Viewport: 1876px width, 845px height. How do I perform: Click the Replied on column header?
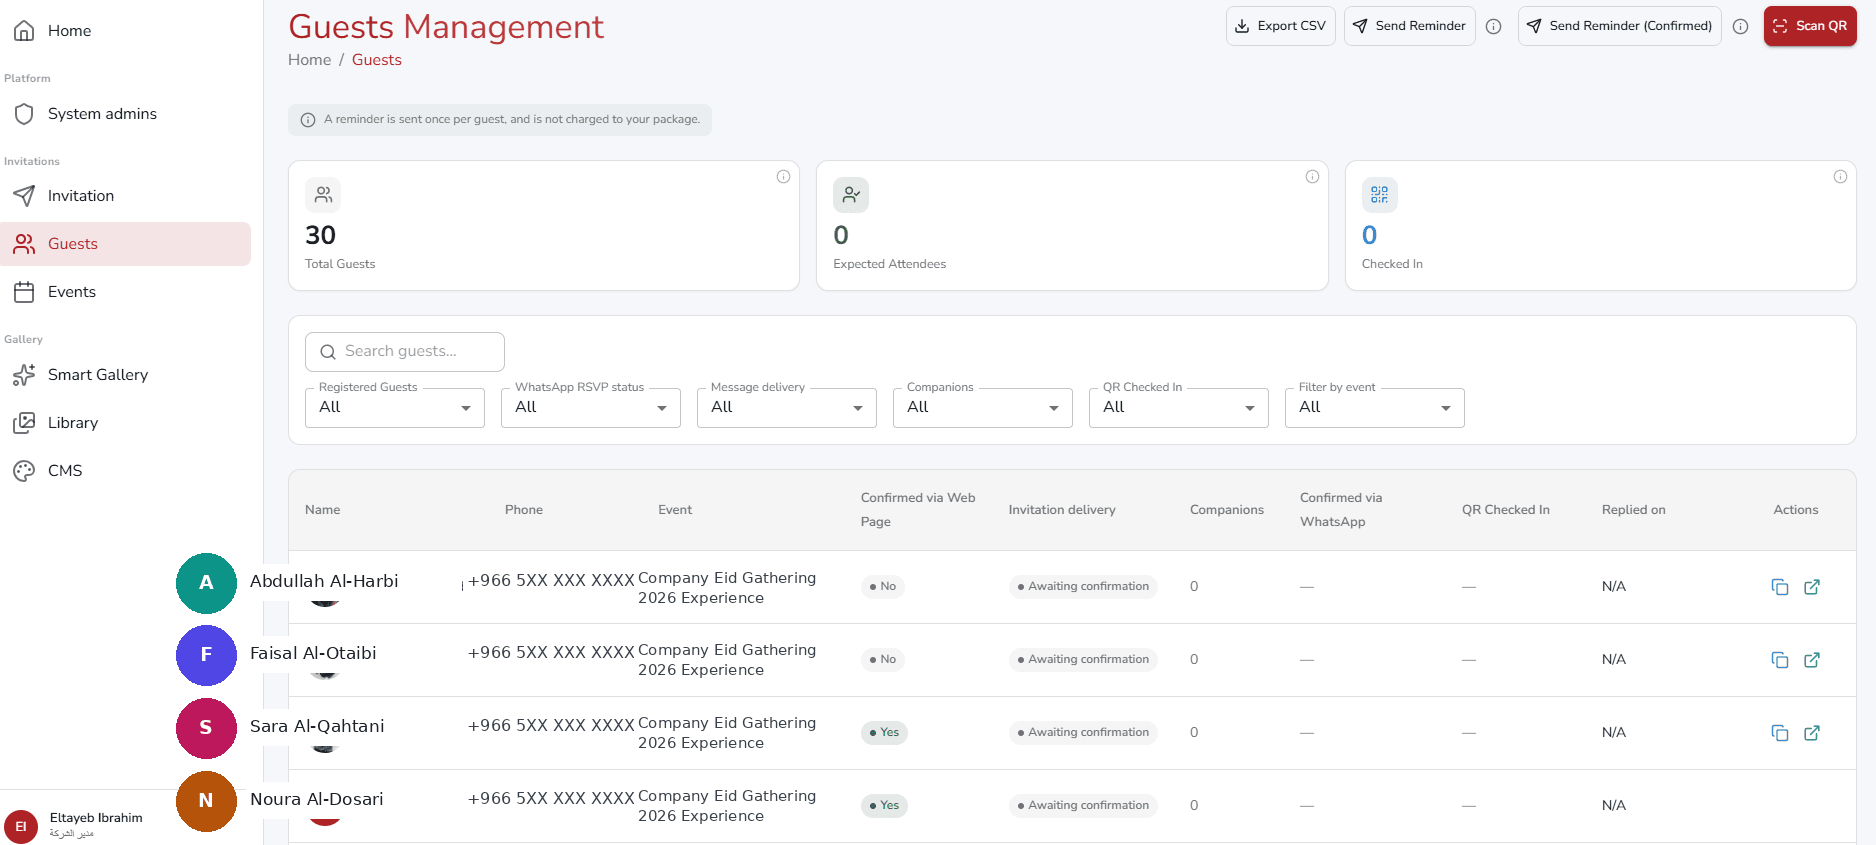click(1633, 510)
